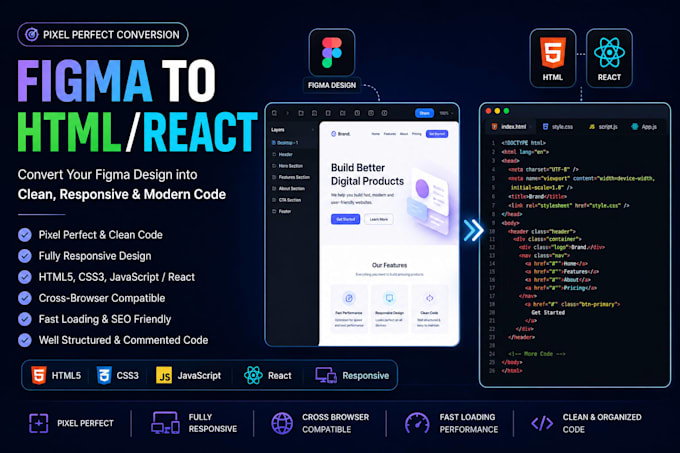This screenshot has width=680, height=453.
Task: Click the FIGMA DESIGN label
Action: [332, 85]
